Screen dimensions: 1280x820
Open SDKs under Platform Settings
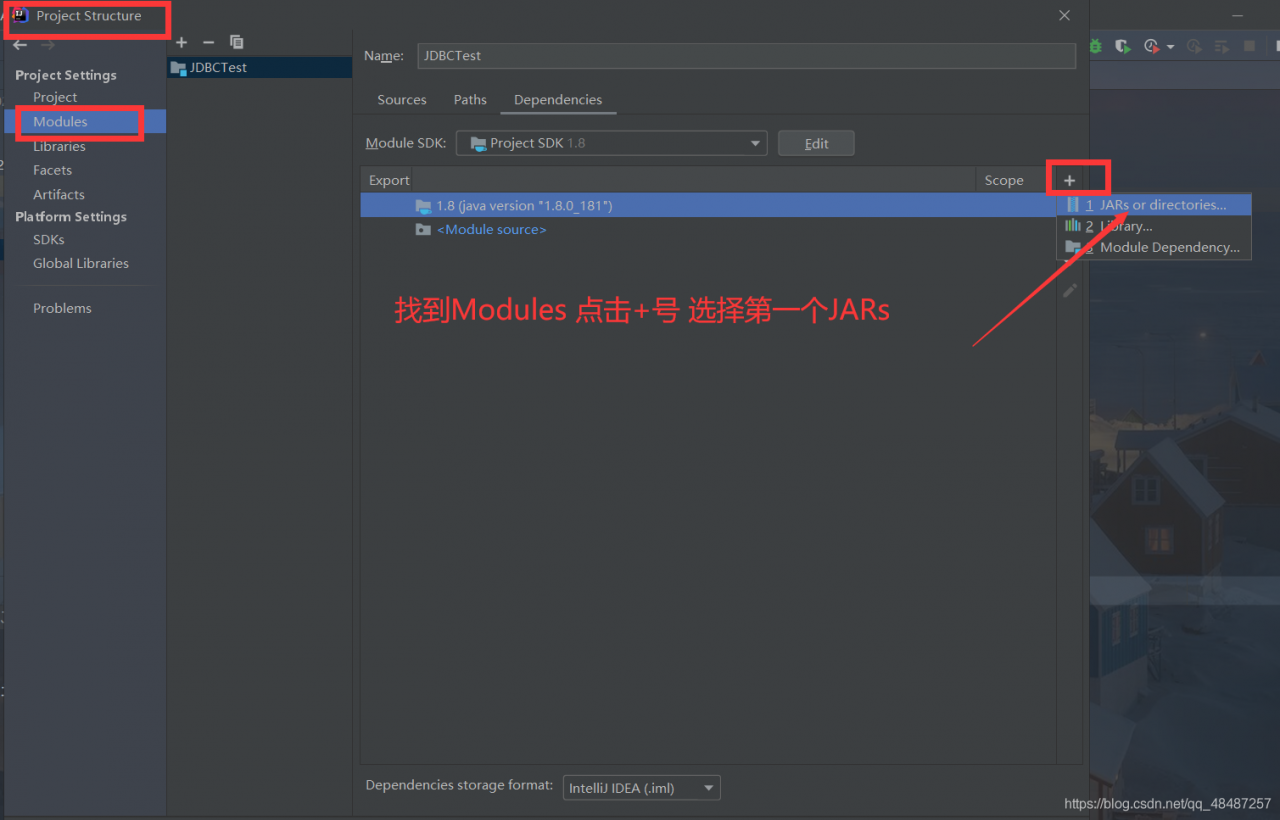(x=48, y=239)
